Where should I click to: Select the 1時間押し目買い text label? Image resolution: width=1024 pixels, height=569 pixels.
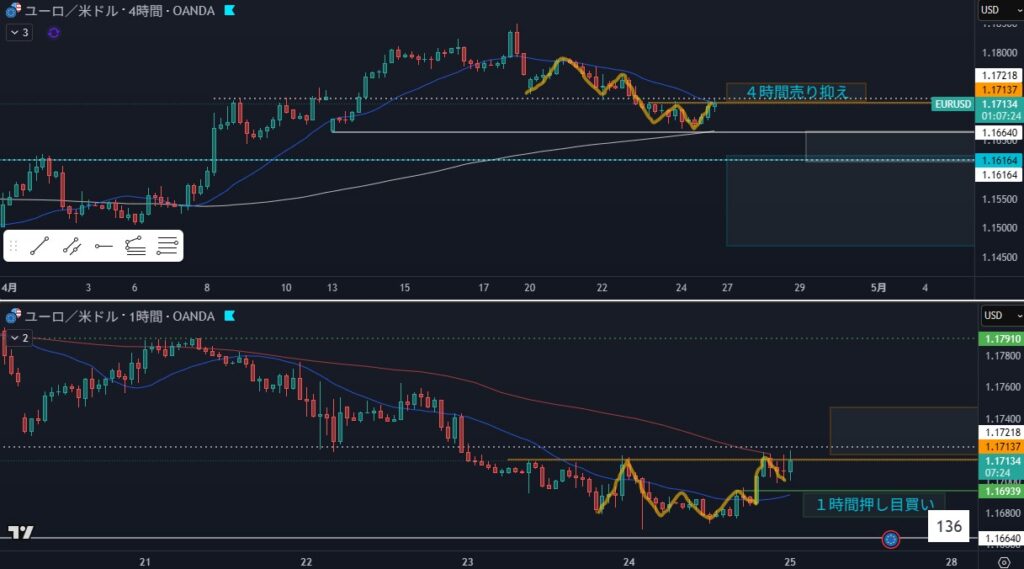[873, 504]
